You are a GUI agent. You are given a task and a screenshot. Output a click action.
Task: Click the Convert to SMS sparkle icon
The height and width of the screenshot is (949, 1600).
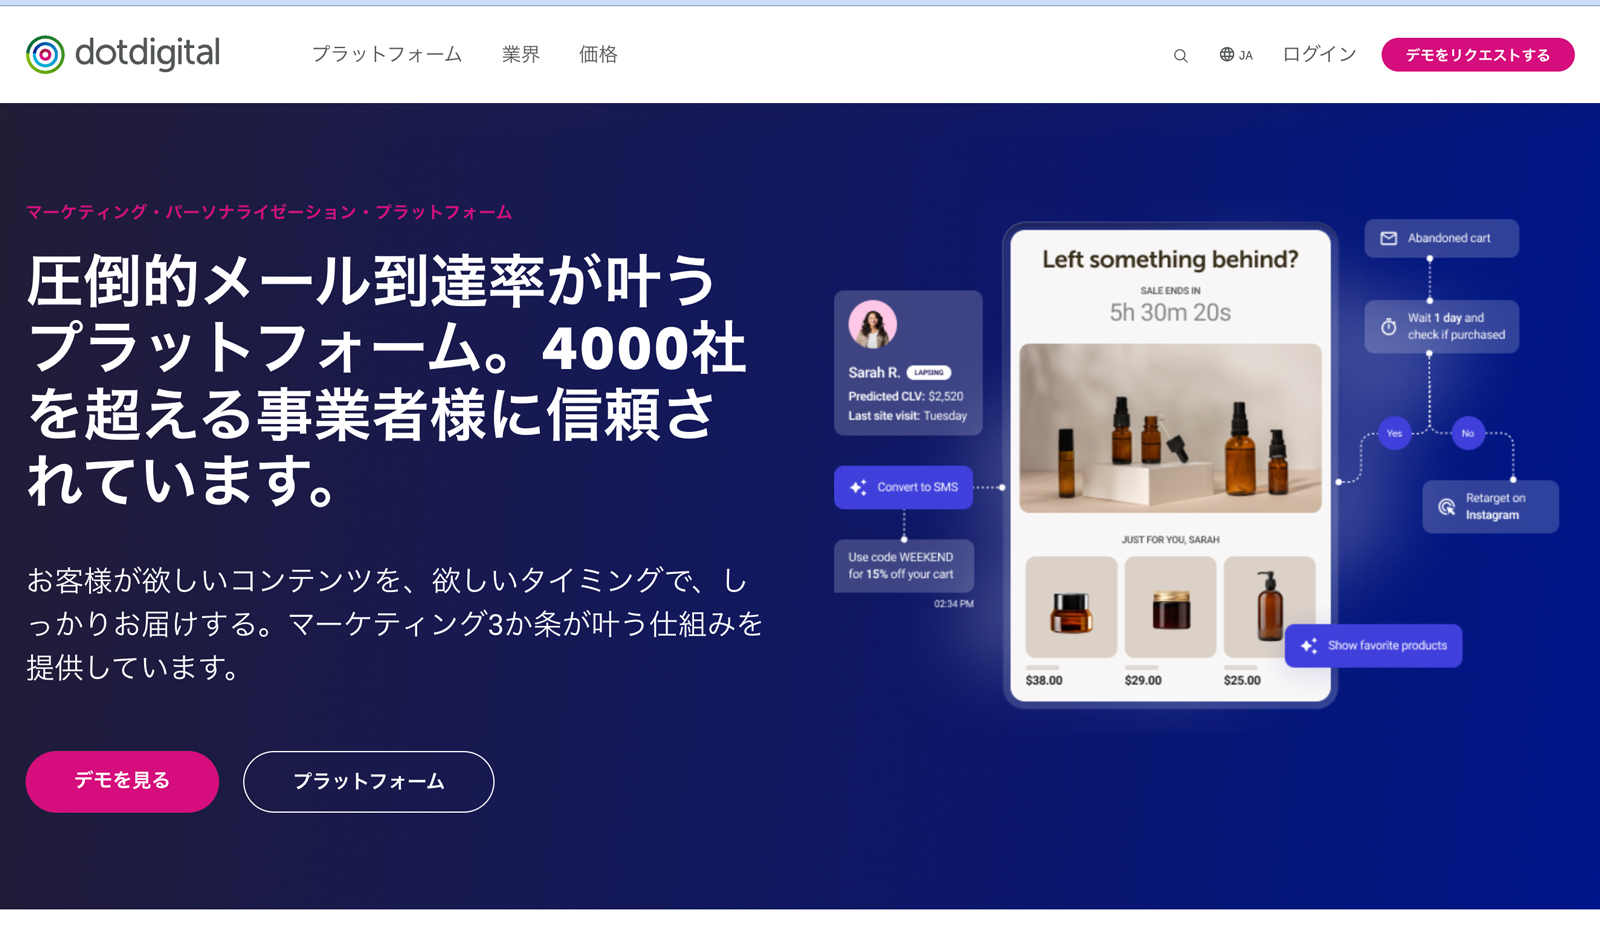tap(858, 488)
